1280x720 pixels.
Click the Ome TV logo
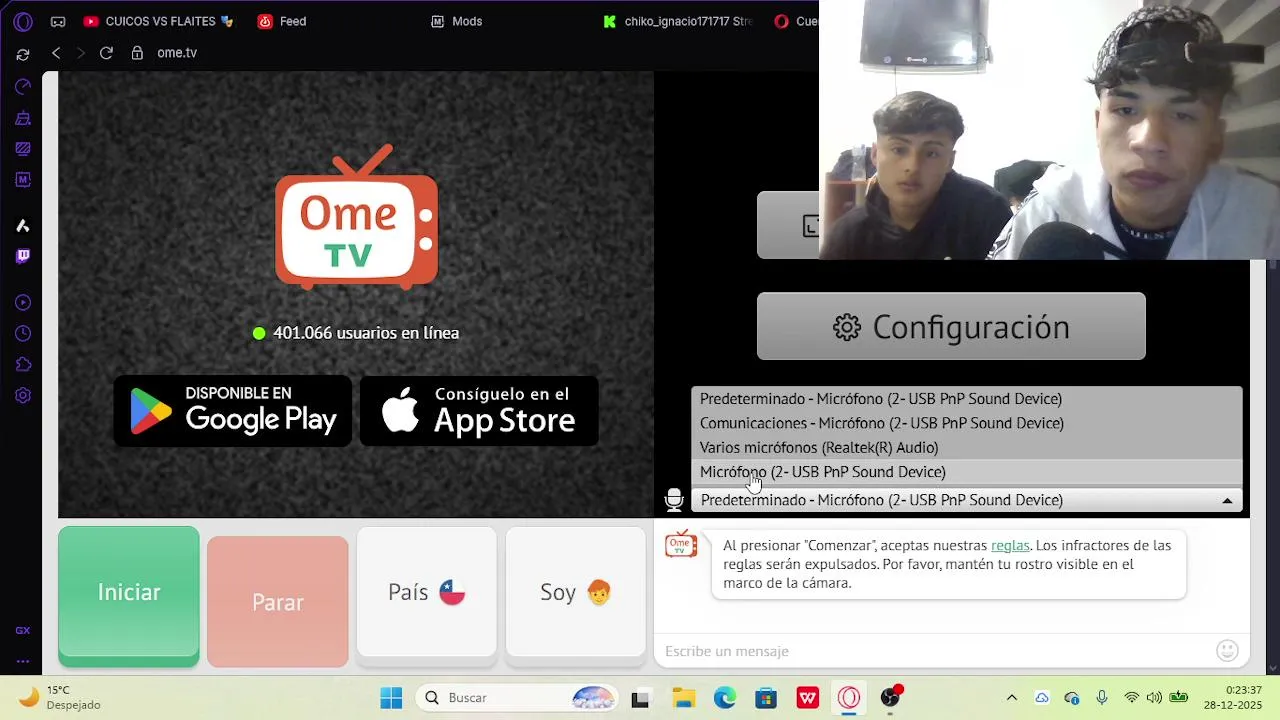point(356,217)
